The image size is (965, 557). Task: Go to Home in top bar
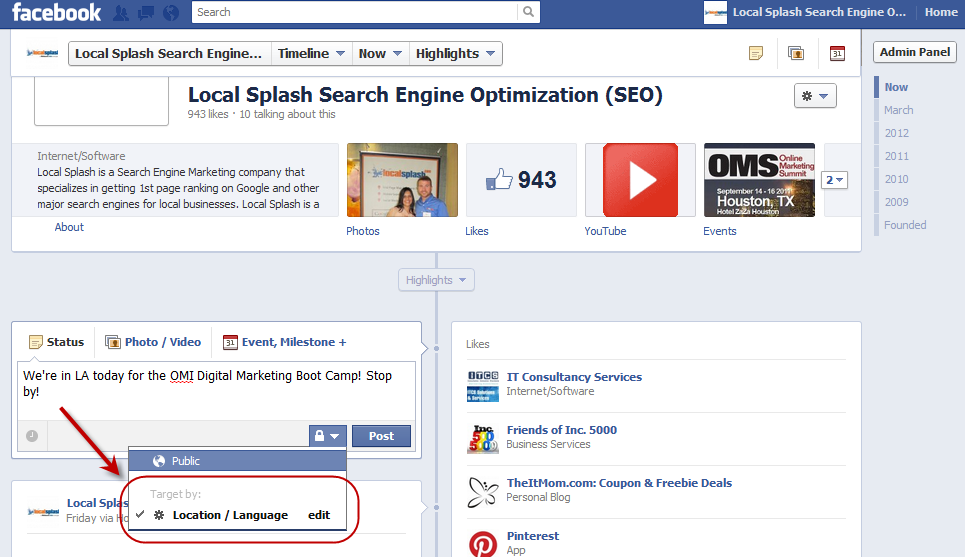coord(941,12)
